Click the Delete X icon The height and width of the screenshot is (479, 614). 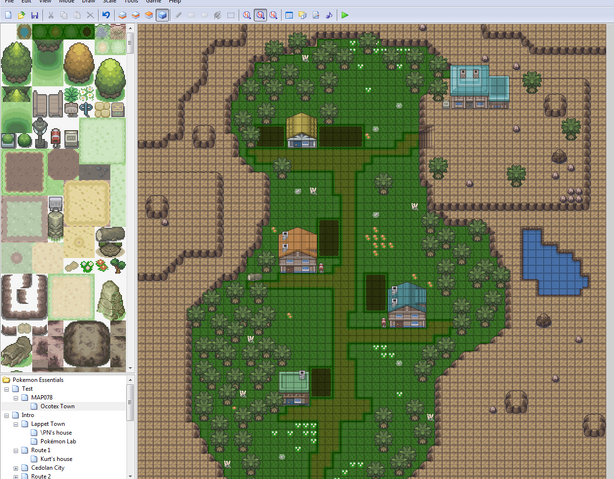point(90,15)
